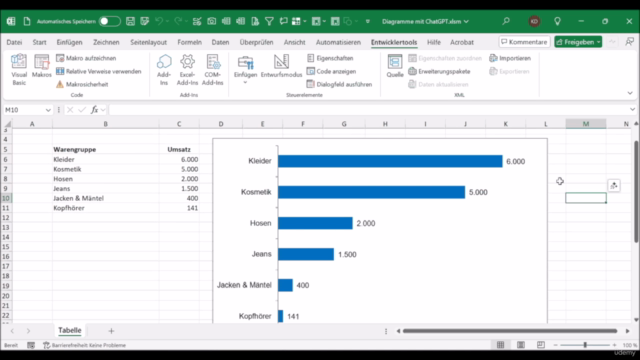Switch to the Daten tab

click(220, 42)
